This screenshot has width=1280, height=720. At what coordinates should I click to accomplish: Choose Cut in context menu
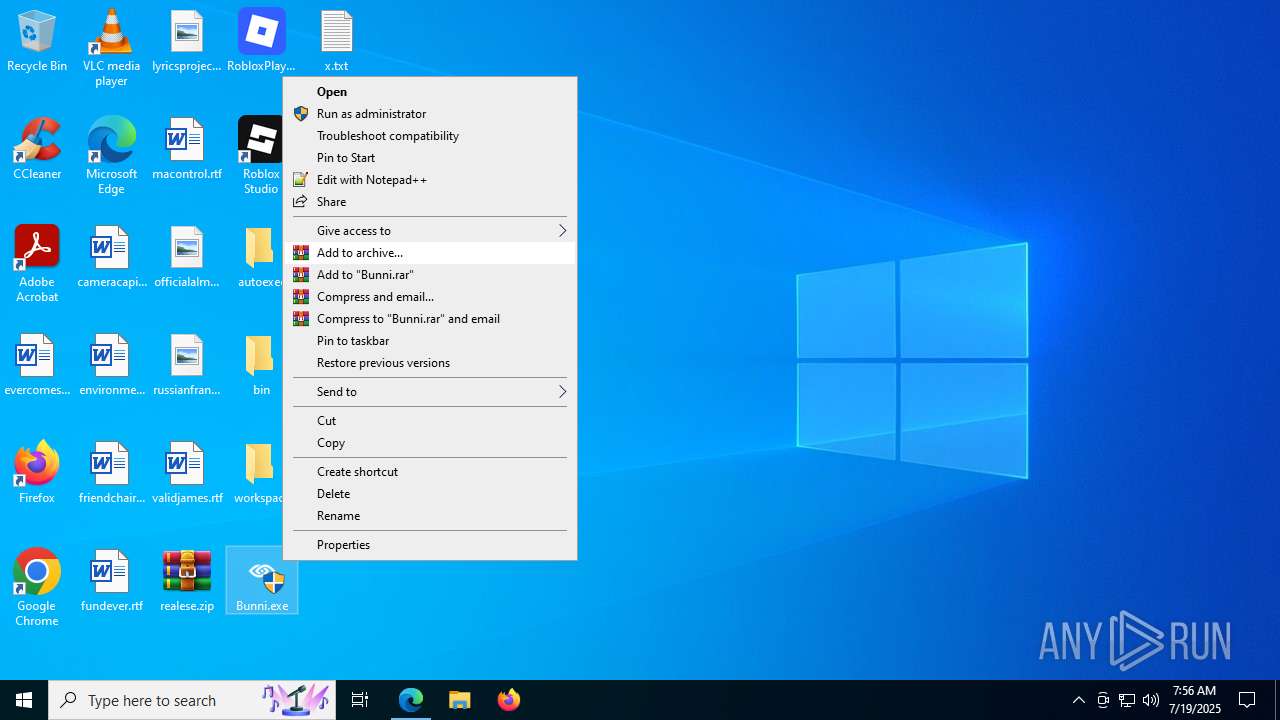pos(430,420)
